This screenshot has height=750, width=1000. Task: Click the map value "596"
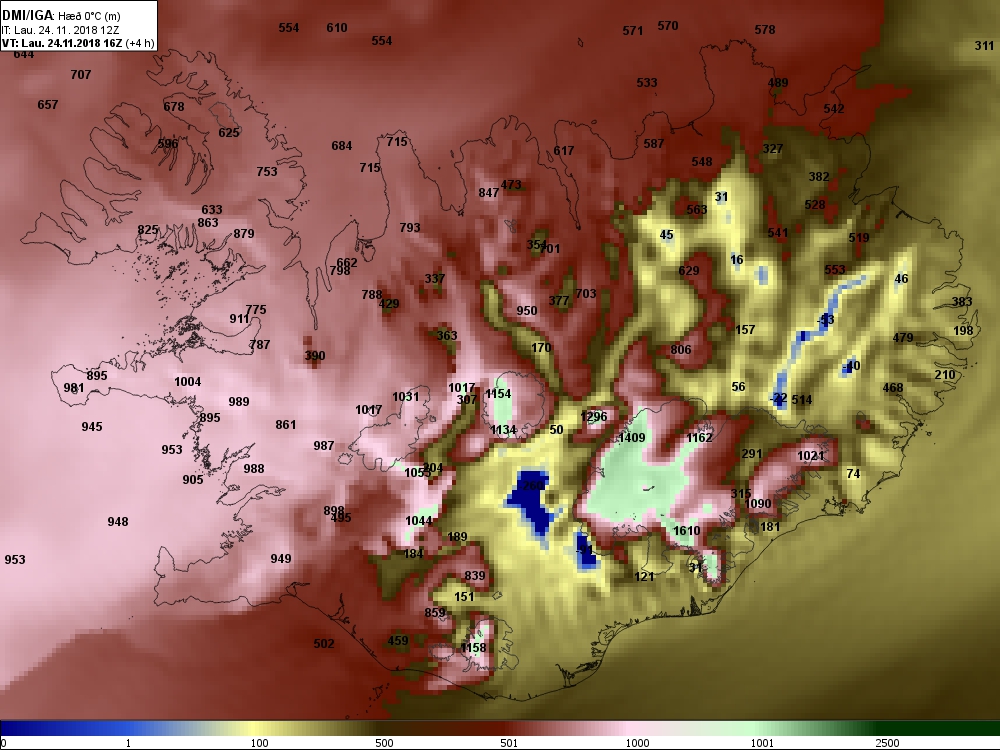click(x=168, y=143)
